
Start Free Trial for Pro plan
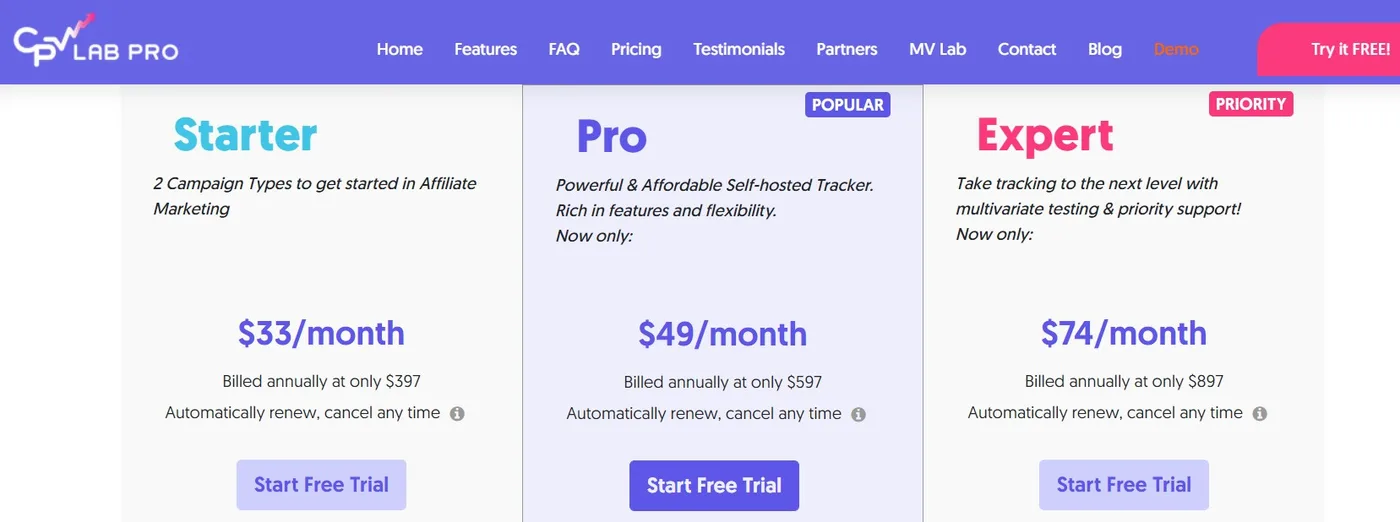[x=714, y=486]
